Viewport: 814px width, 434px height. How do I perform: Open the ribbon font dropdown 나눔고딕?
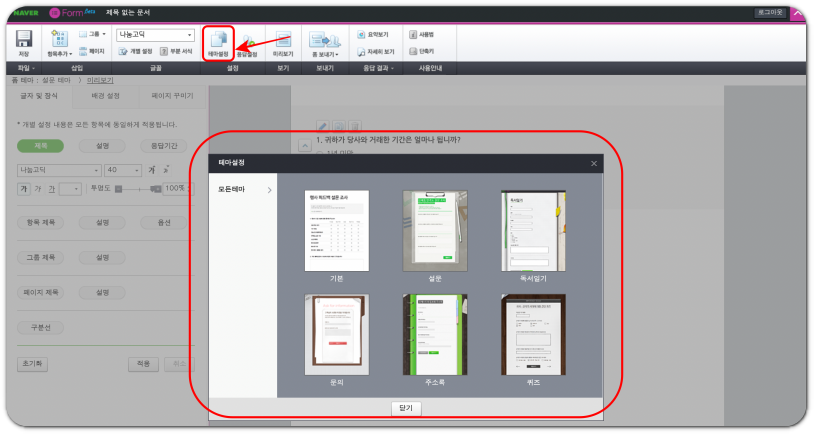(155, 35)
